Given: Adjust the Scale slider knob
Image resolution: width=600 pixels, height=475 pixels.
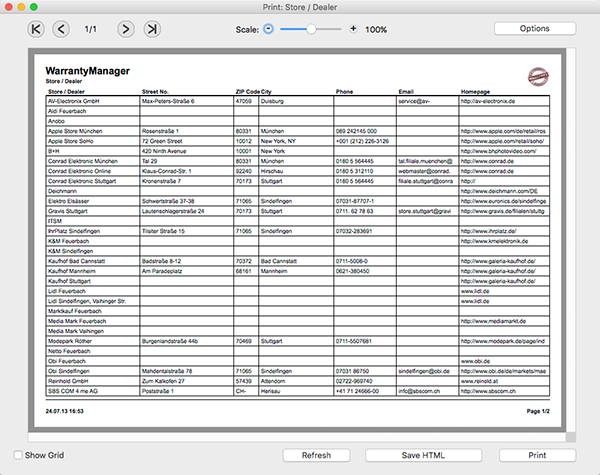Looking at the screenshot, I should tap(311, 29).
